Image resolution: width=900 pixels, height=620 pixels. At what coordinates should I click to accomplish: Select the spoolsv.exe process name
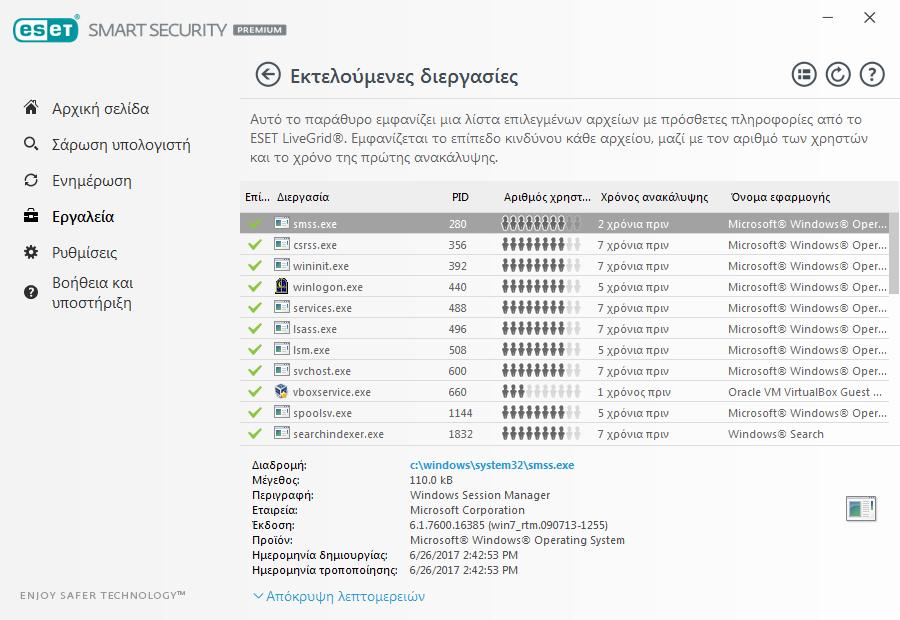(322, 413)
